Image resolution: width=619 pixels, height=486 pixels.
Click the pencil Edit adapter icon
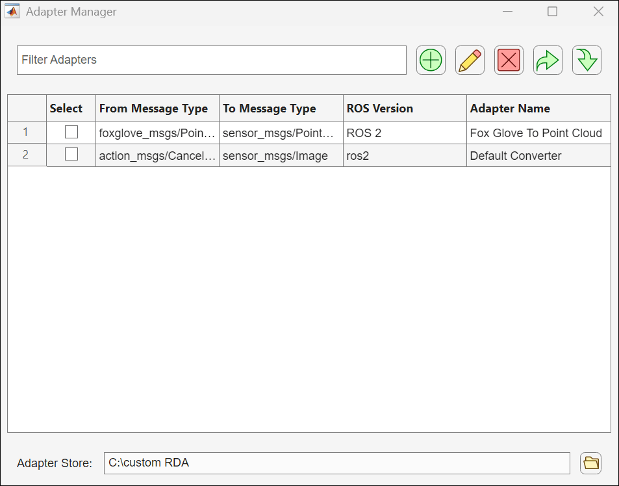click(470, 60)
